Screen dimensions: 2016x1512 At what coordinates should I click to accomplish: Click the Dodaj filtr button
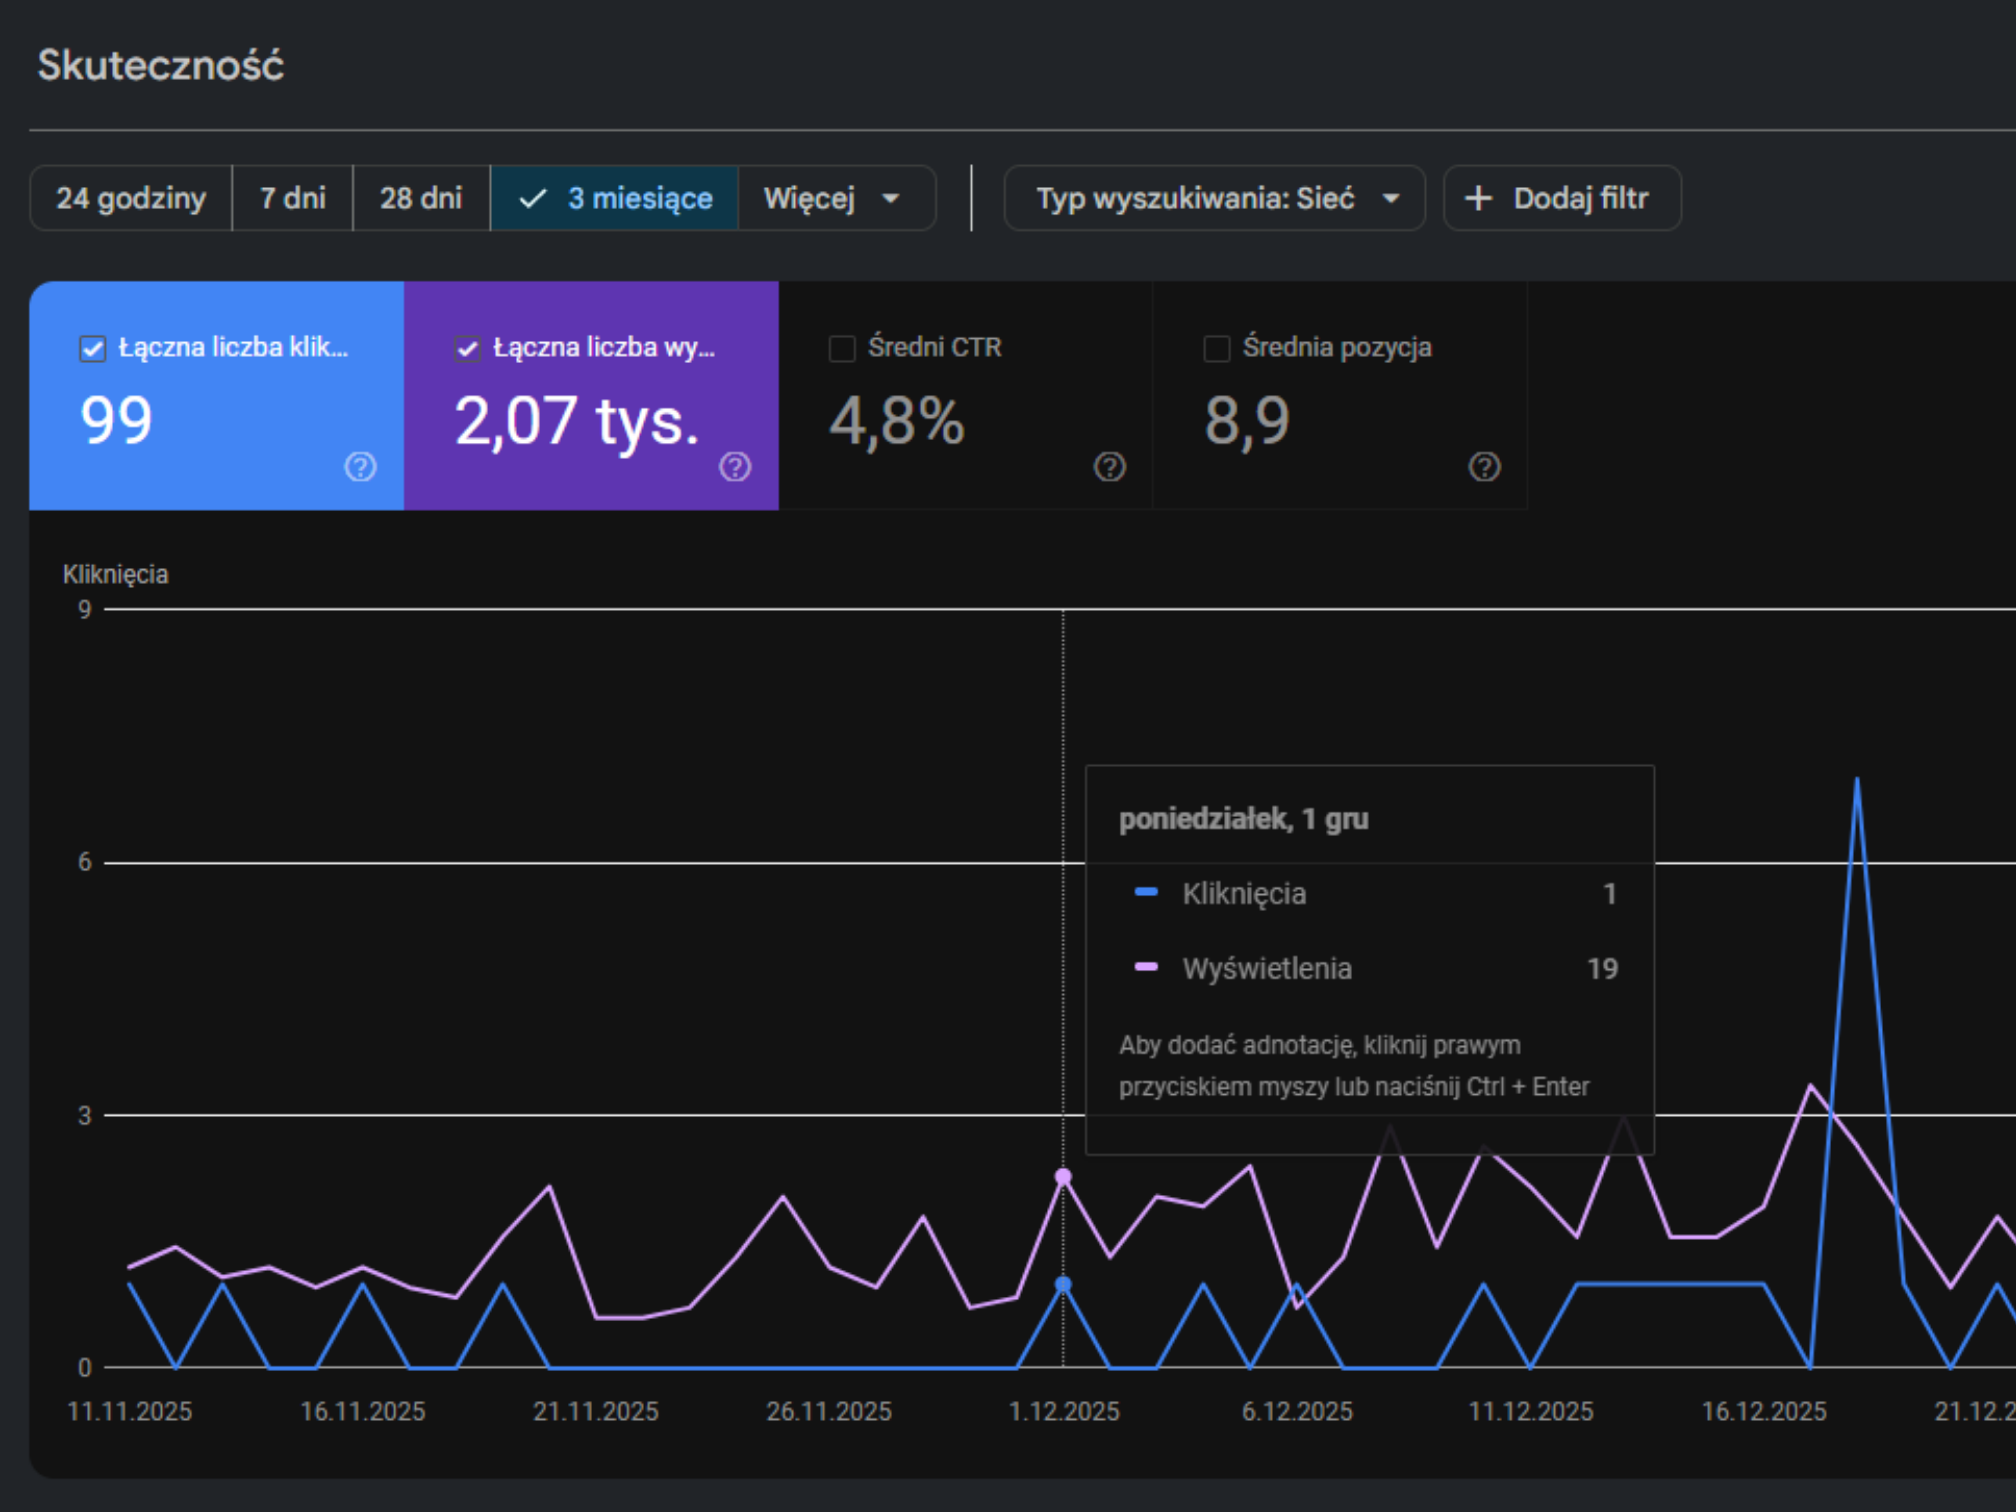point(1561,198)
